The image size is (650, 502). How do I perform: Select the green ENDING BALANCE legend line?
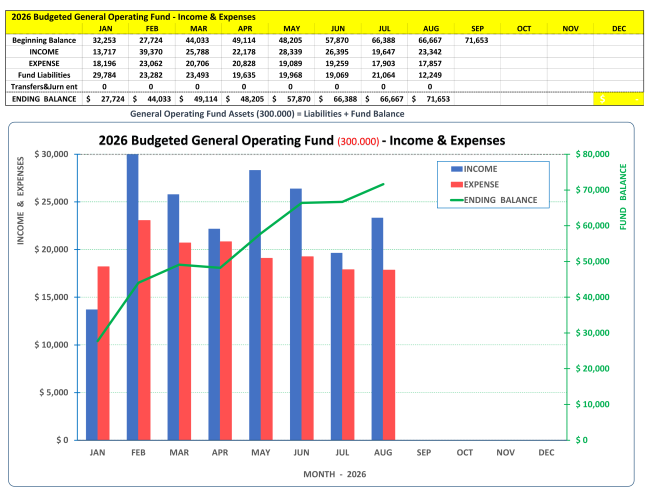coord(456,200)
